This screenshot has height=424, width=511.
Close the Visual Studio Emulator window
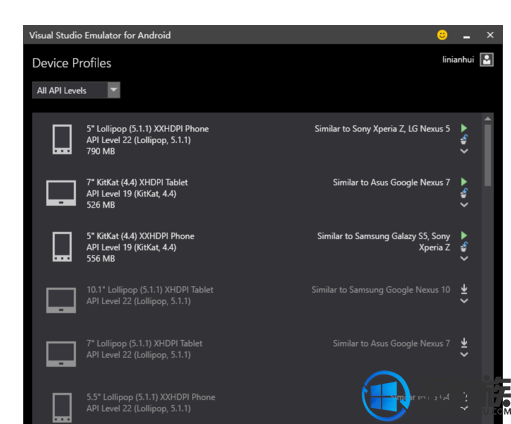coord(490,35)
